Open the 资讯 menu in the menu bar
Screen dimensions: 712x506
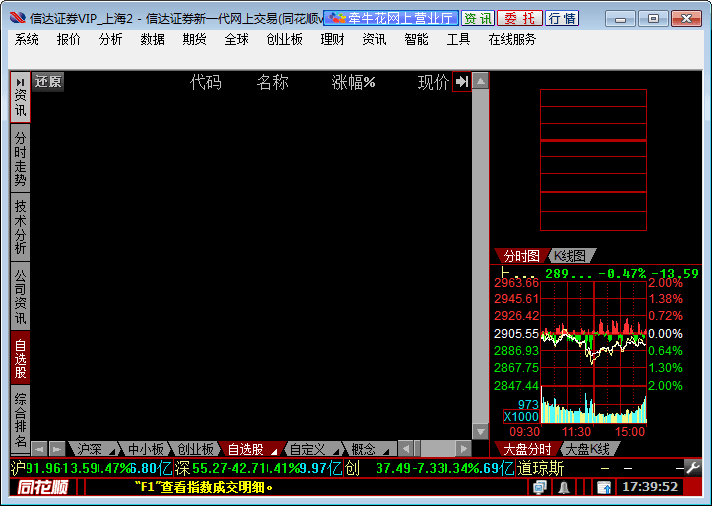374,40
